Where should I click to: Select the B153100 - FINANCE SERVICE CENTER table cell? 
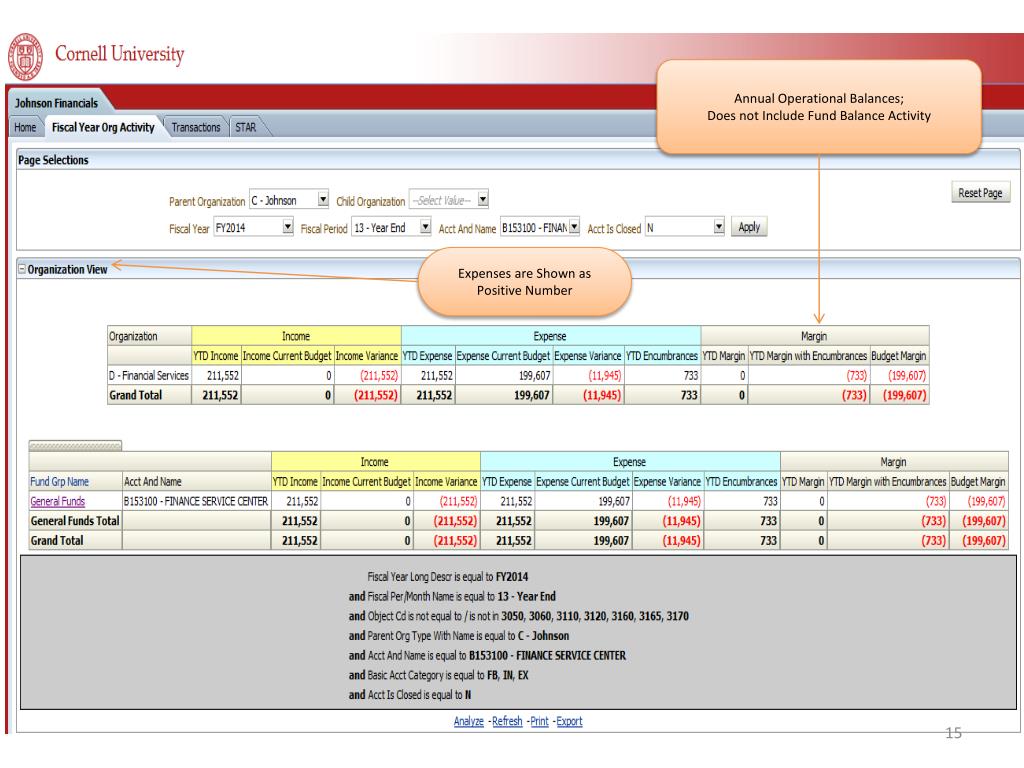point(196,501)
